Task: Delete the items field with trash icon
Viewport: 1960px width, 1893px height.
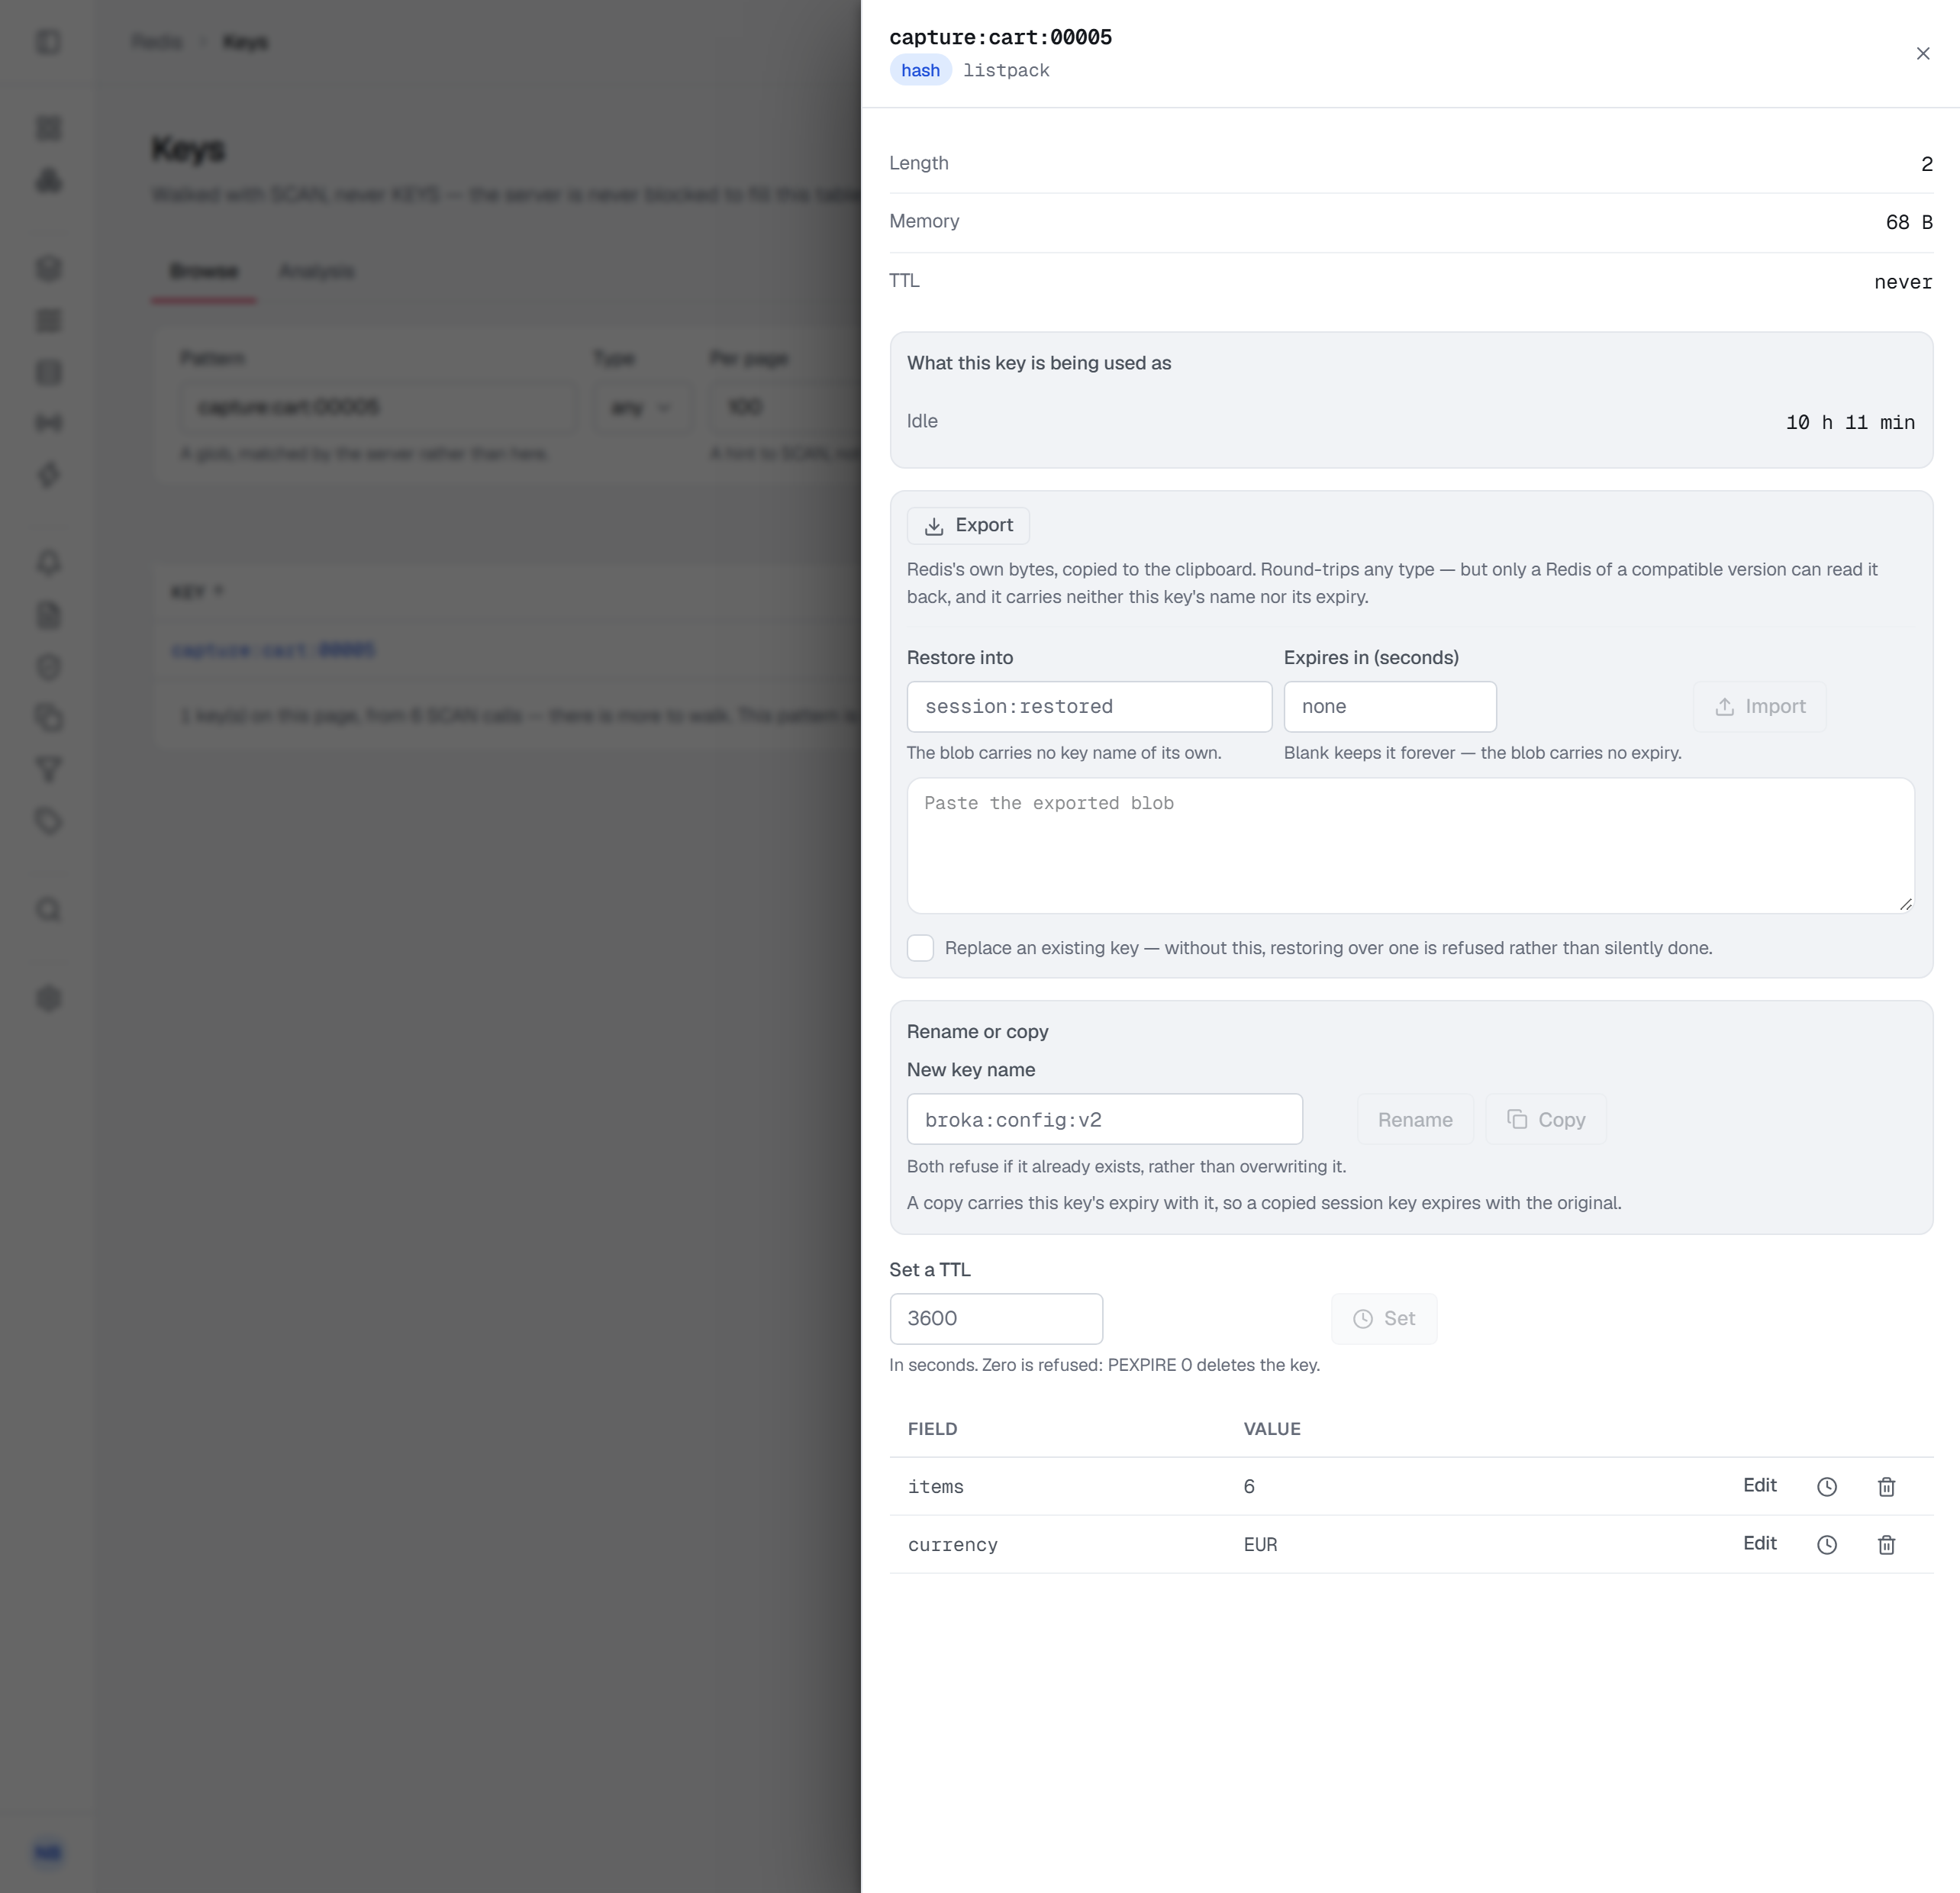Action: coord(1887,1487)
